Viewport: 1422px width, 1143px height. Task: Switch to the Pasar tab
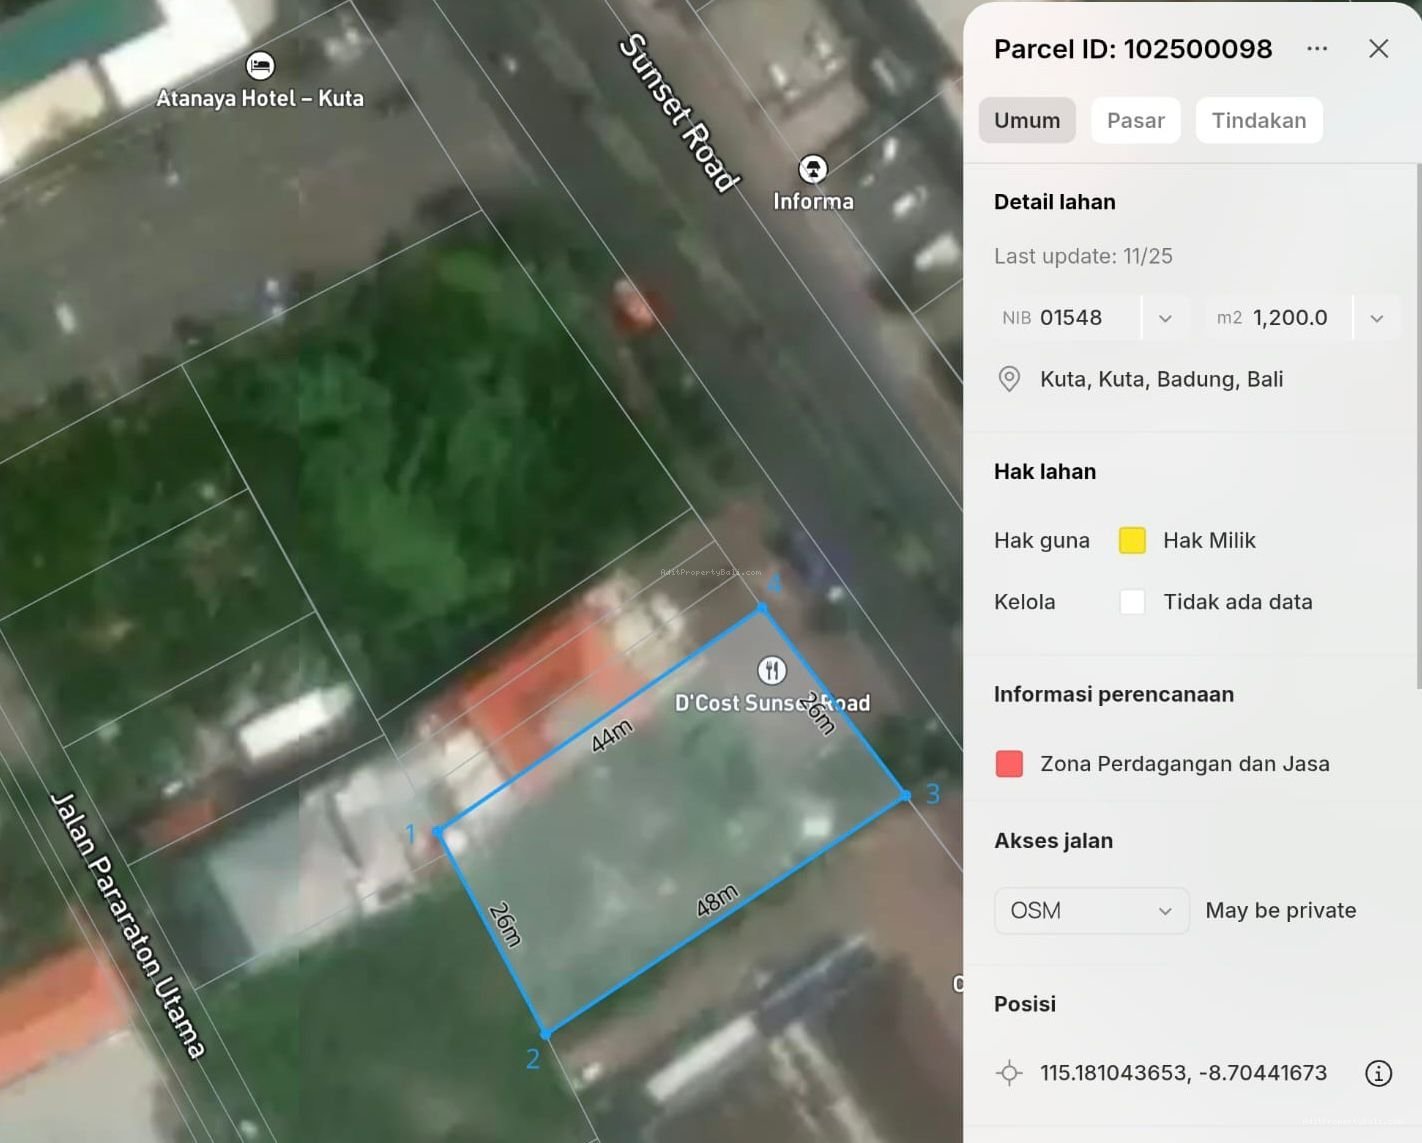pos(1135,120)
